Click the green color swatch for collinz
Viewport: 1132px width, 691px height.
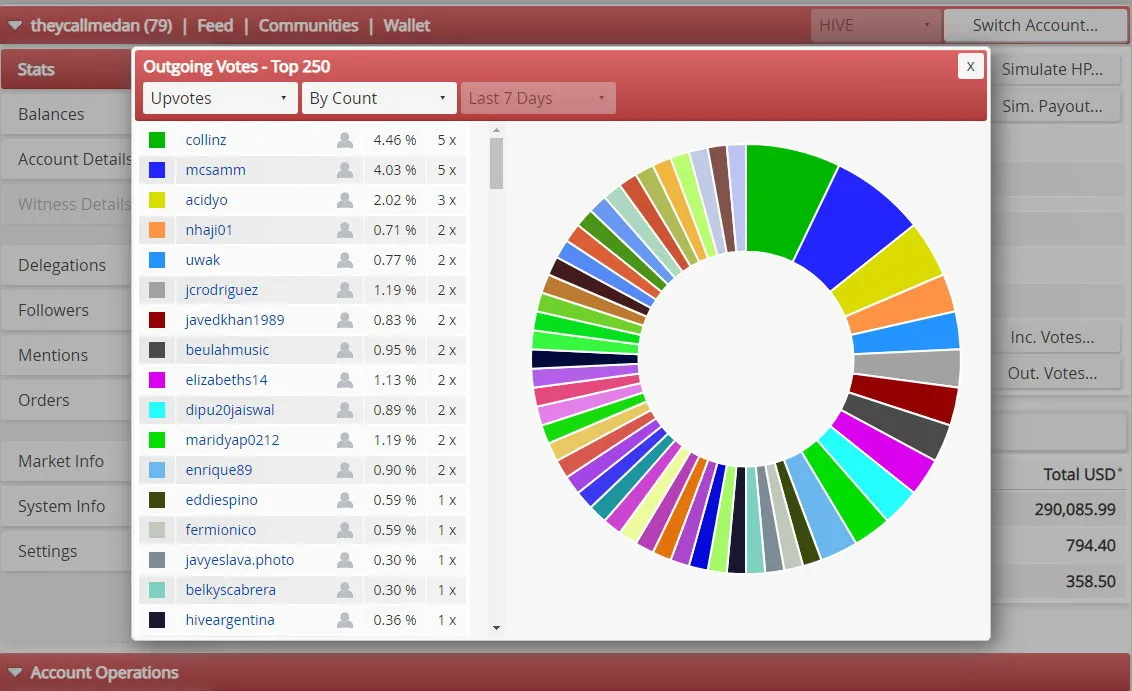point(157,140)
